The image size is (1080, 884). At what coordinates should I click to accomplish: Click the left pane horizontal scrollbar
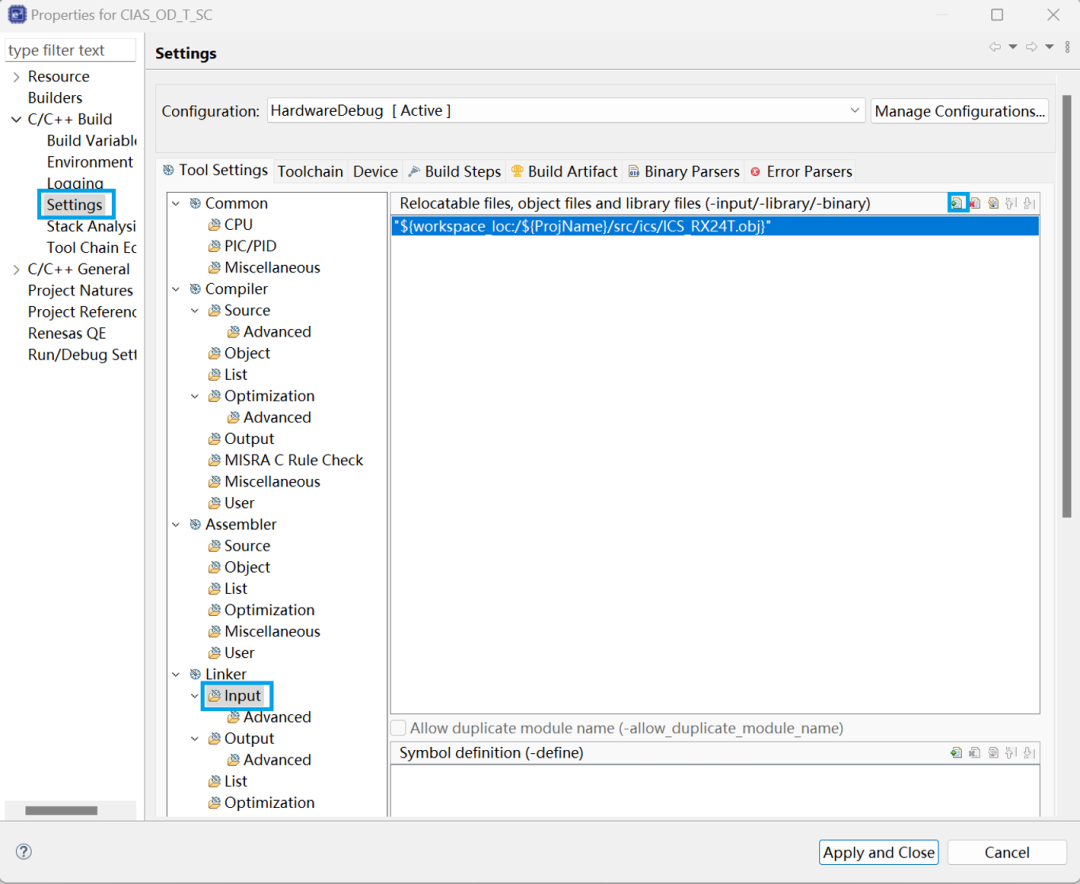coord(61,810)
